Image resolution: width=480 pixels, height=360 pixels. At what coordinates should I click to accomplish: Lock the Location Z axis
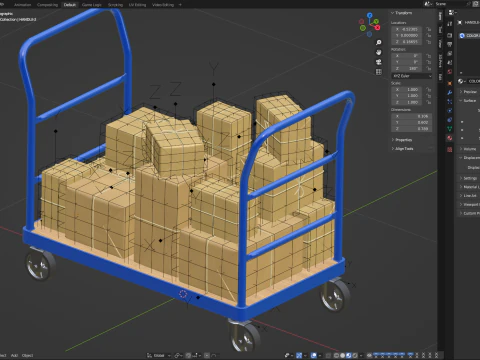pyautogui.click(x=429, y=42)
